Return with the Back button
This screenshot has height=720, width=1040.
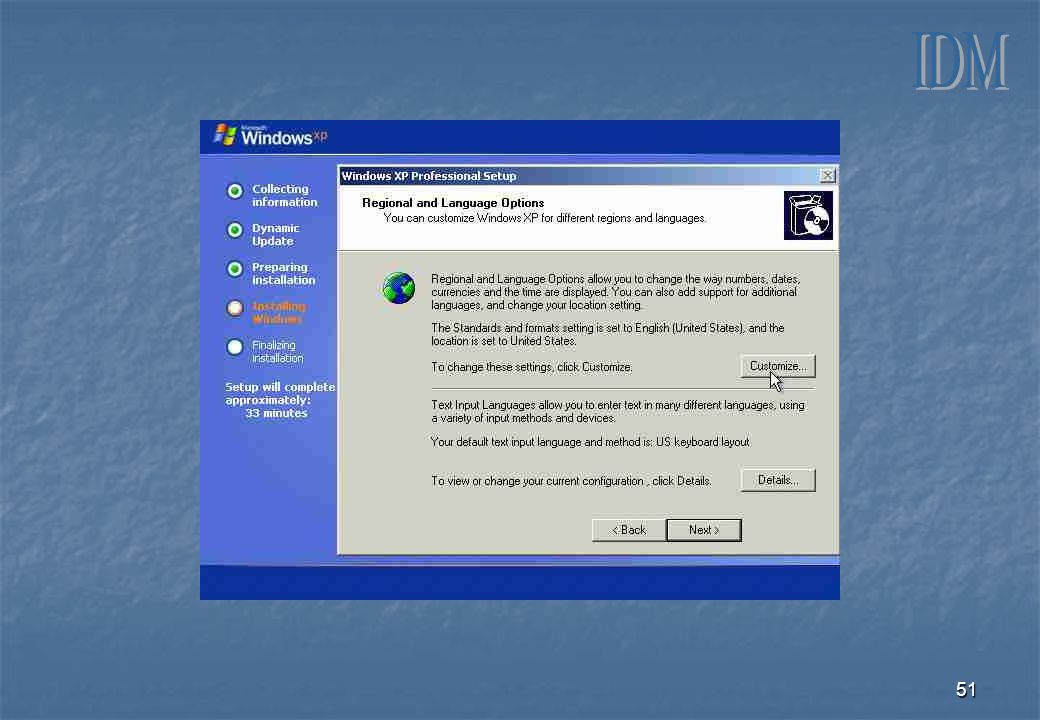[629, 530]
